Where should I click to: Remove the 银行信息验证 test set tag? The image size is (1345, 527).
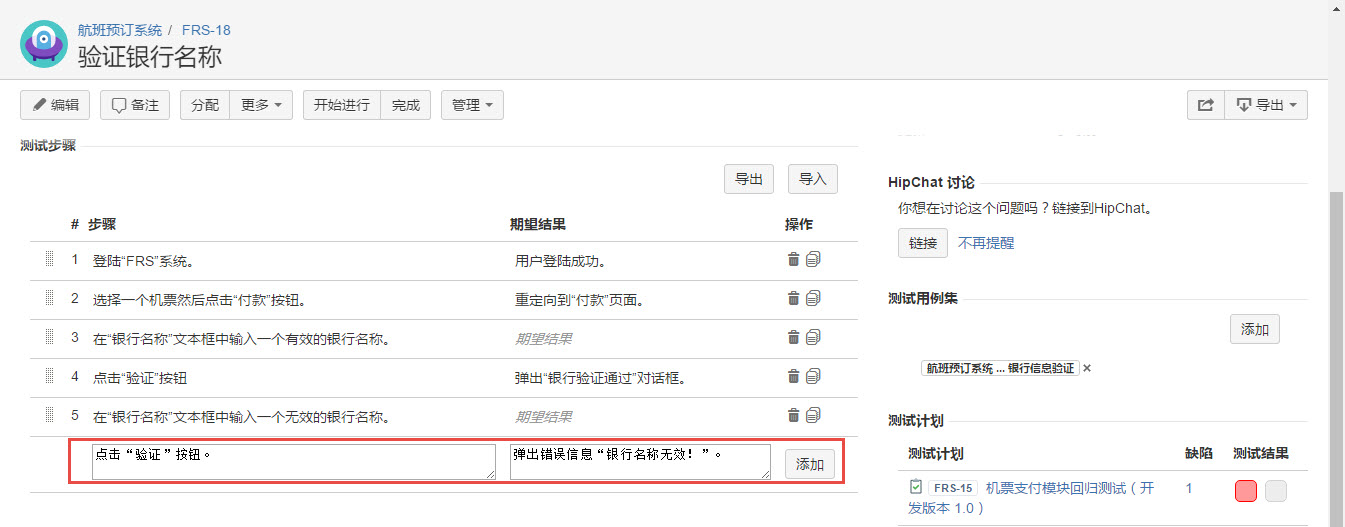coord(1087,368)
